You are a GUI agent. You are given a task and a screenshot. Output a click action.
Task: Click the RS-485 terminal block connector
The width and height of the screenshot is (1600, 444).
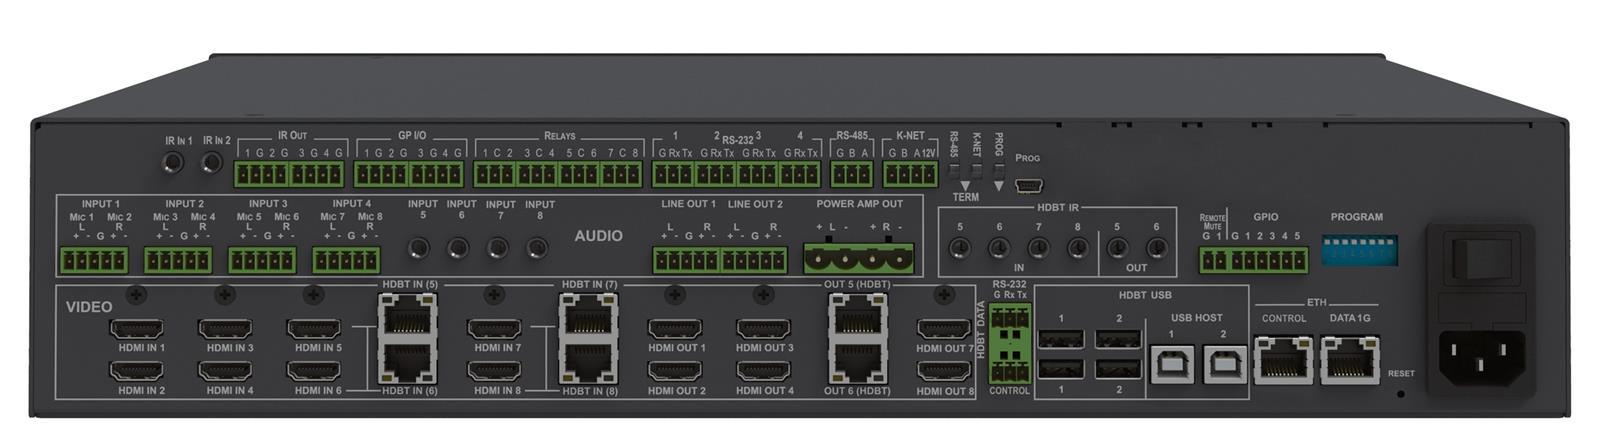[852, 174]
